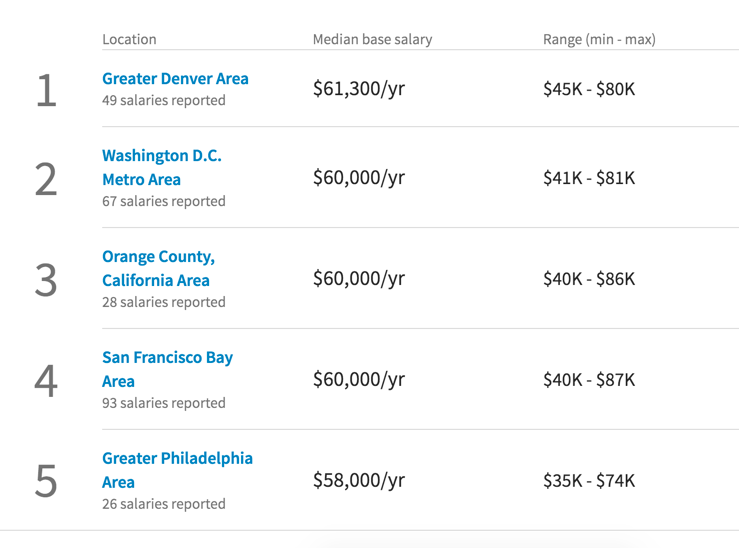Image resolution: width=739 pixels, height=548 pixels.
Task: Click the rank number 1
Action: tap(46, 89)
